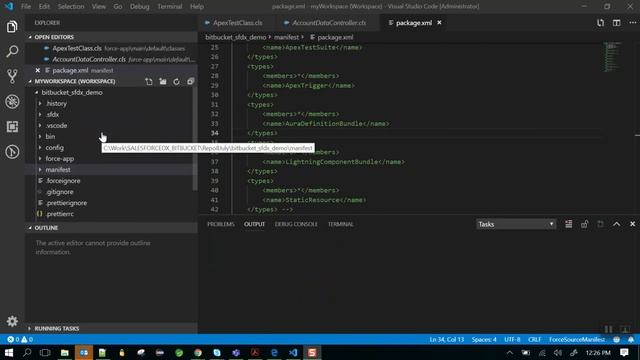The image size is (640, 360).
Task: Close the bottom panel
Action: [x=632, y=224]
